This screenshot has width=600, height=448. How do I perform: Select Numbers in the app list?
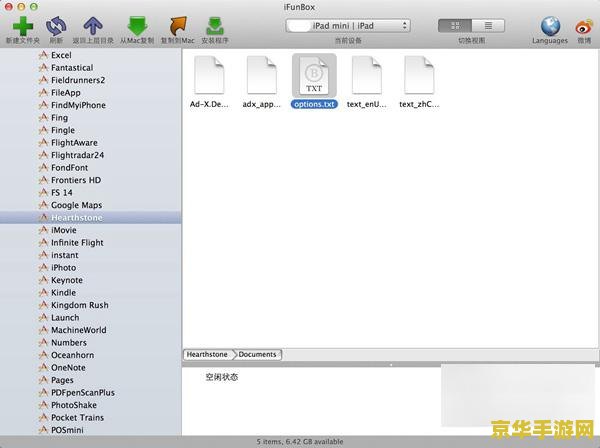(x=69, y=343)
